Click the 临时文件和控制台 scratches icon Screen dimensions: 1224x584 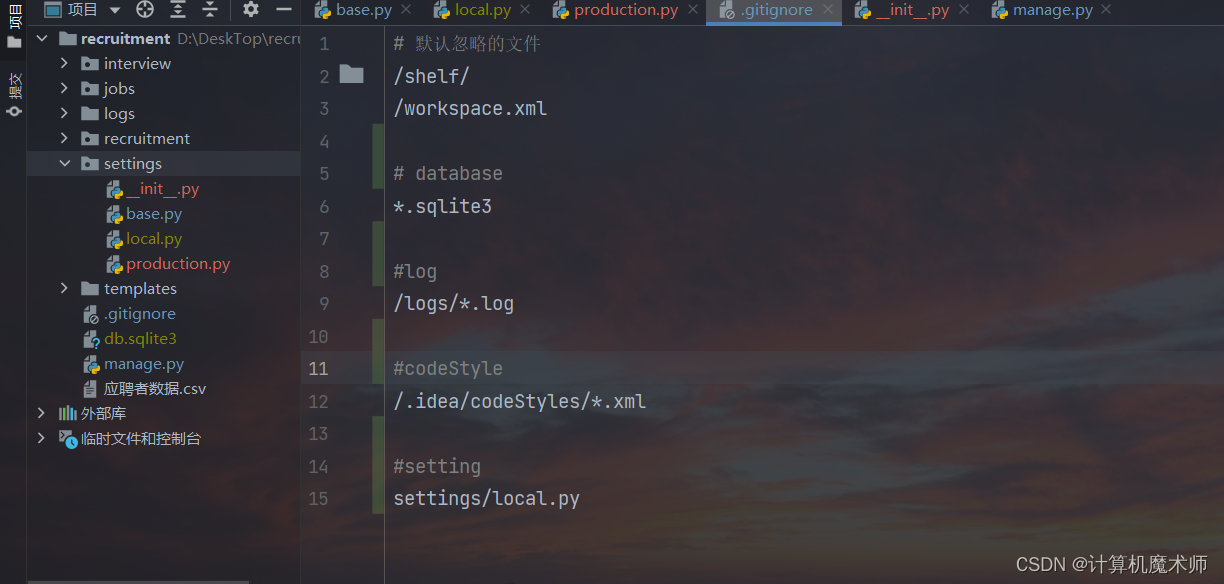67,438
